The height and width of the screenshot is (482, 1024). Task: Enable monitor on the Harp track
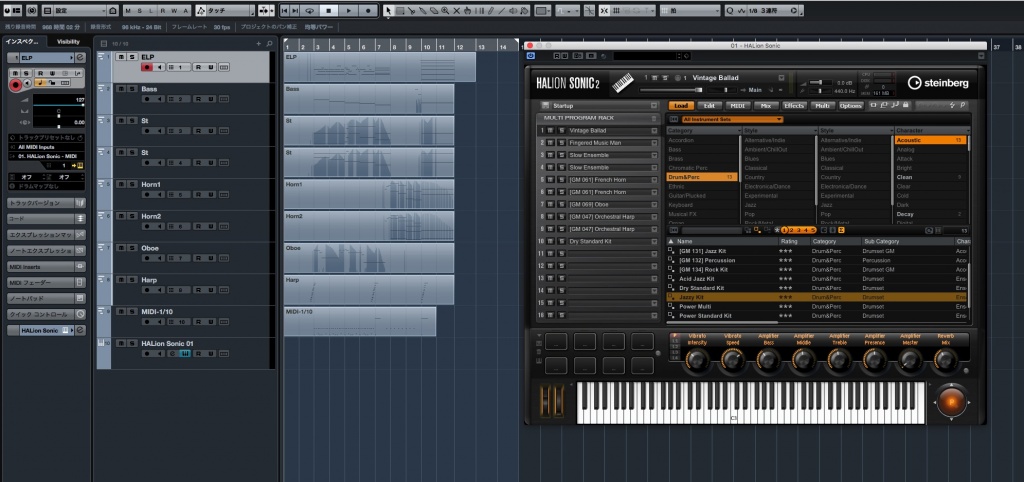(x=158, y=290)
